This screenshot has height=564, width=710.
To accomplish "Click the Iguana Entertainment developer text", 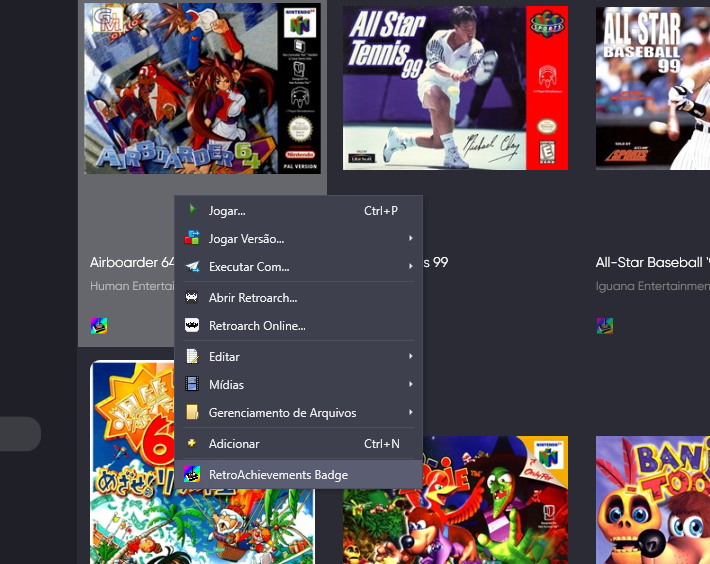I will click(652, 286).
